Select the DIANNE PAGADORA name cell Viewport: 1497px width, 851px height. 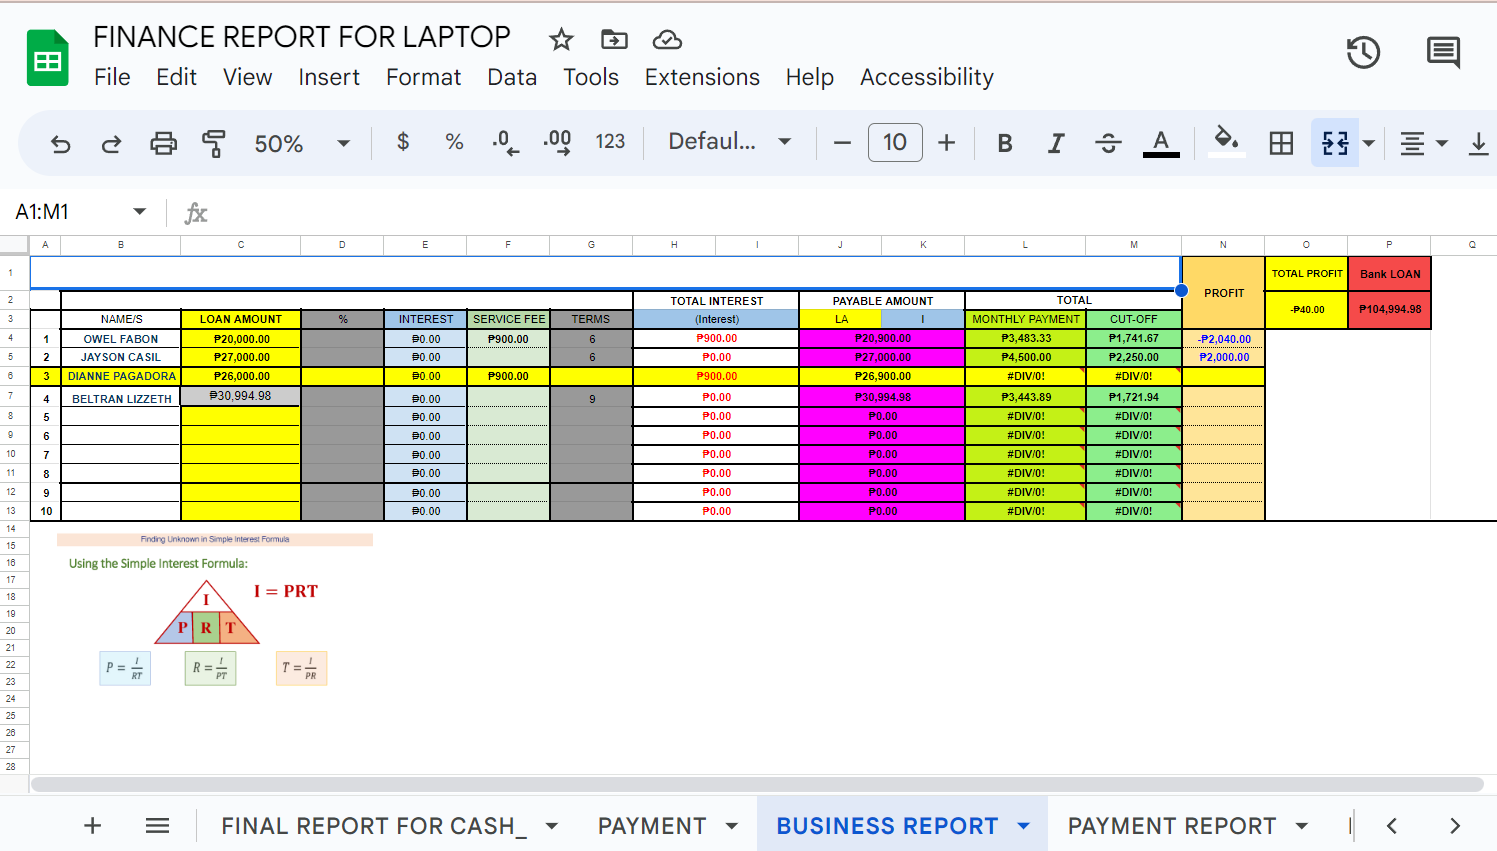click(x=121, y=376)
